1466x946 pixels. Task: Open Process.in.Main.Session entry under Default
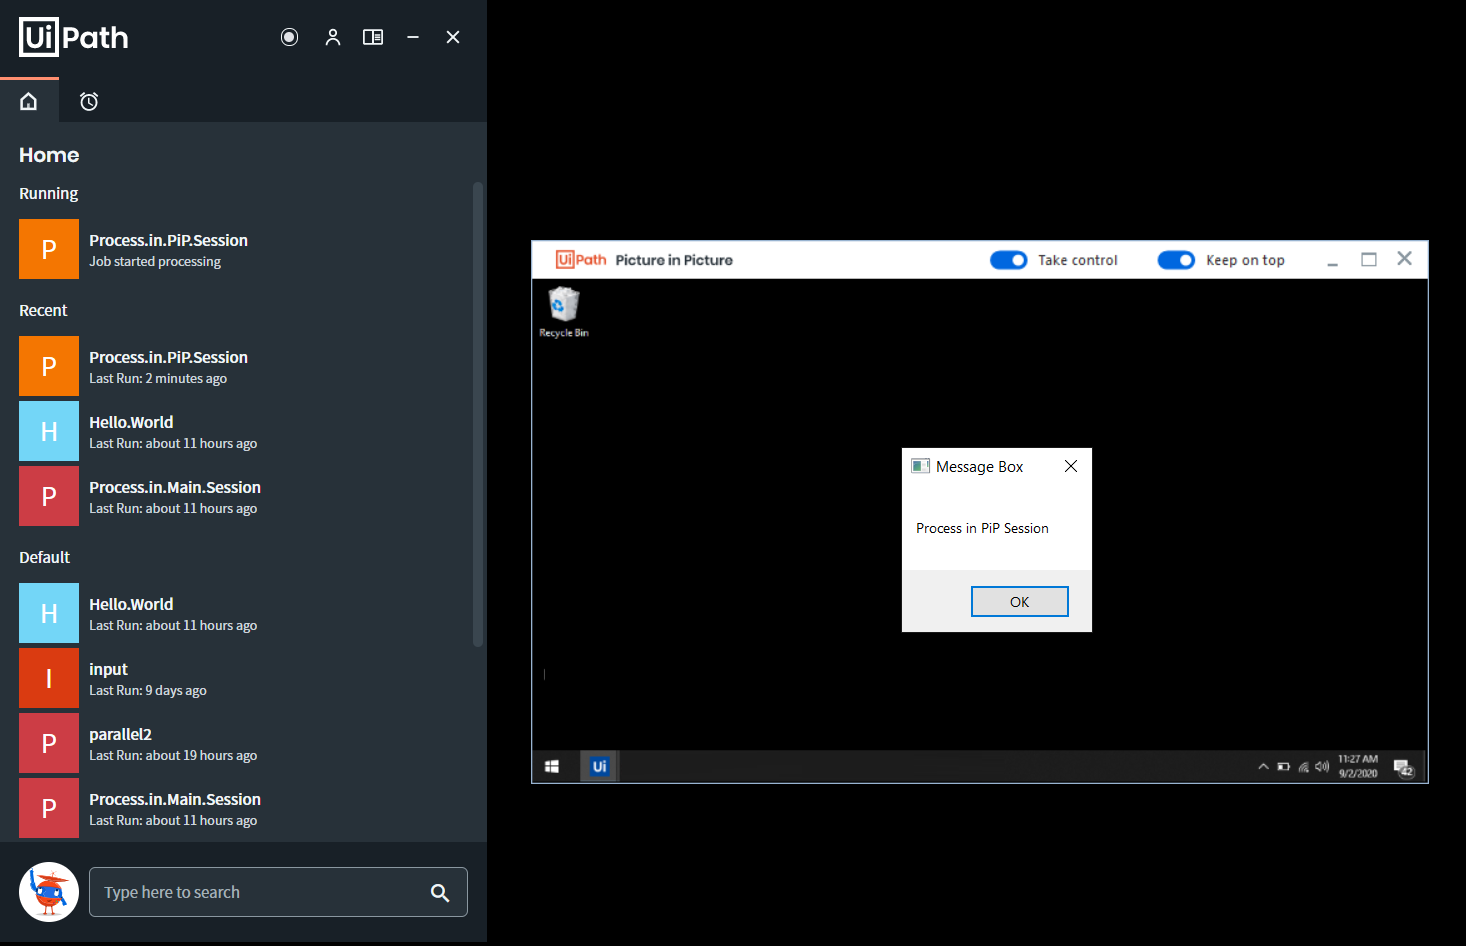tap(175, 809)
